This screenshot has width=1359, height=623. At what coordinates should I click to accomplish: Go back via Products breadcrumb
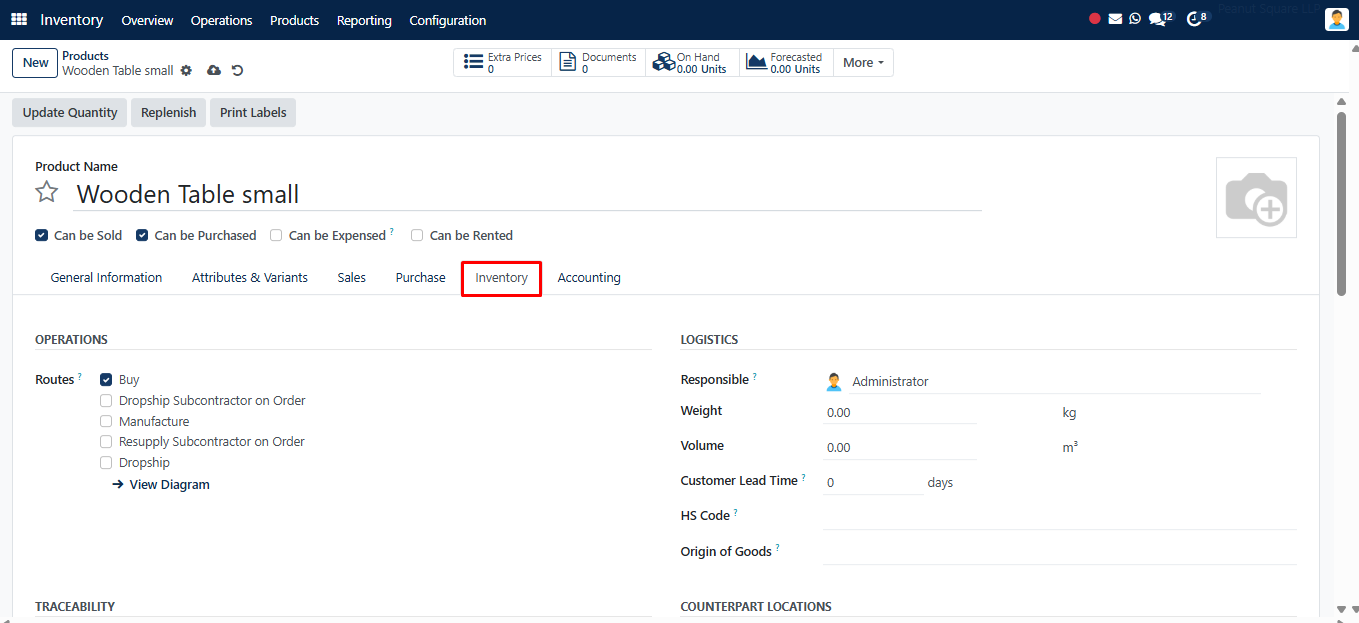tap(85, 56)
